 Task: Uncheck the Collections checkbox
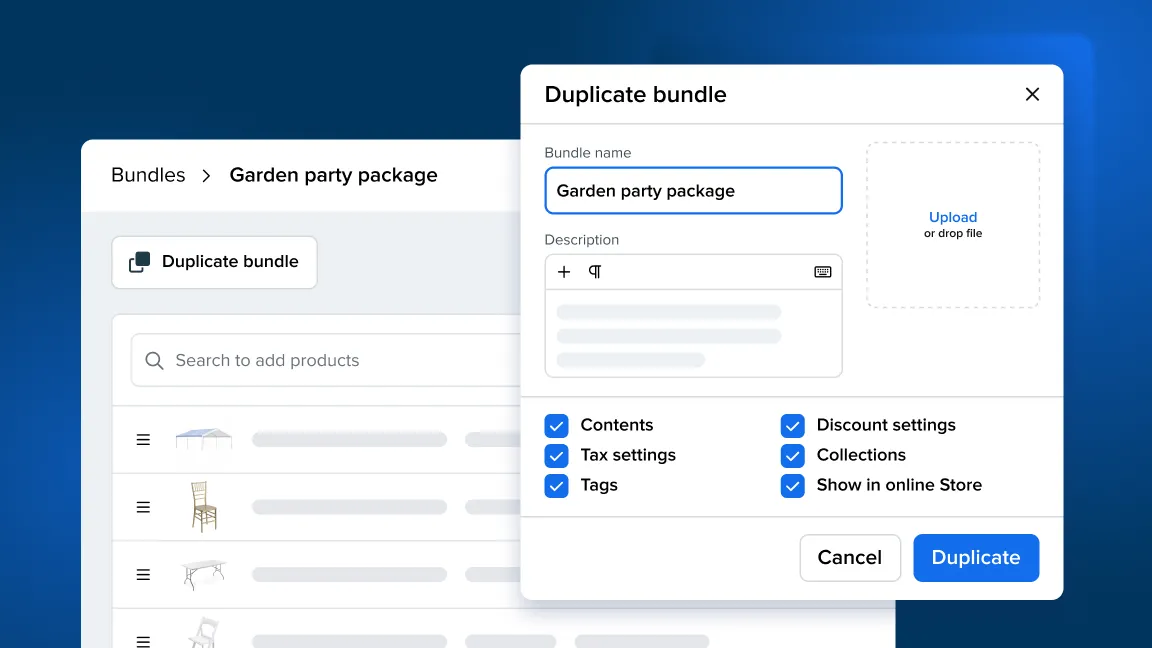792,456
